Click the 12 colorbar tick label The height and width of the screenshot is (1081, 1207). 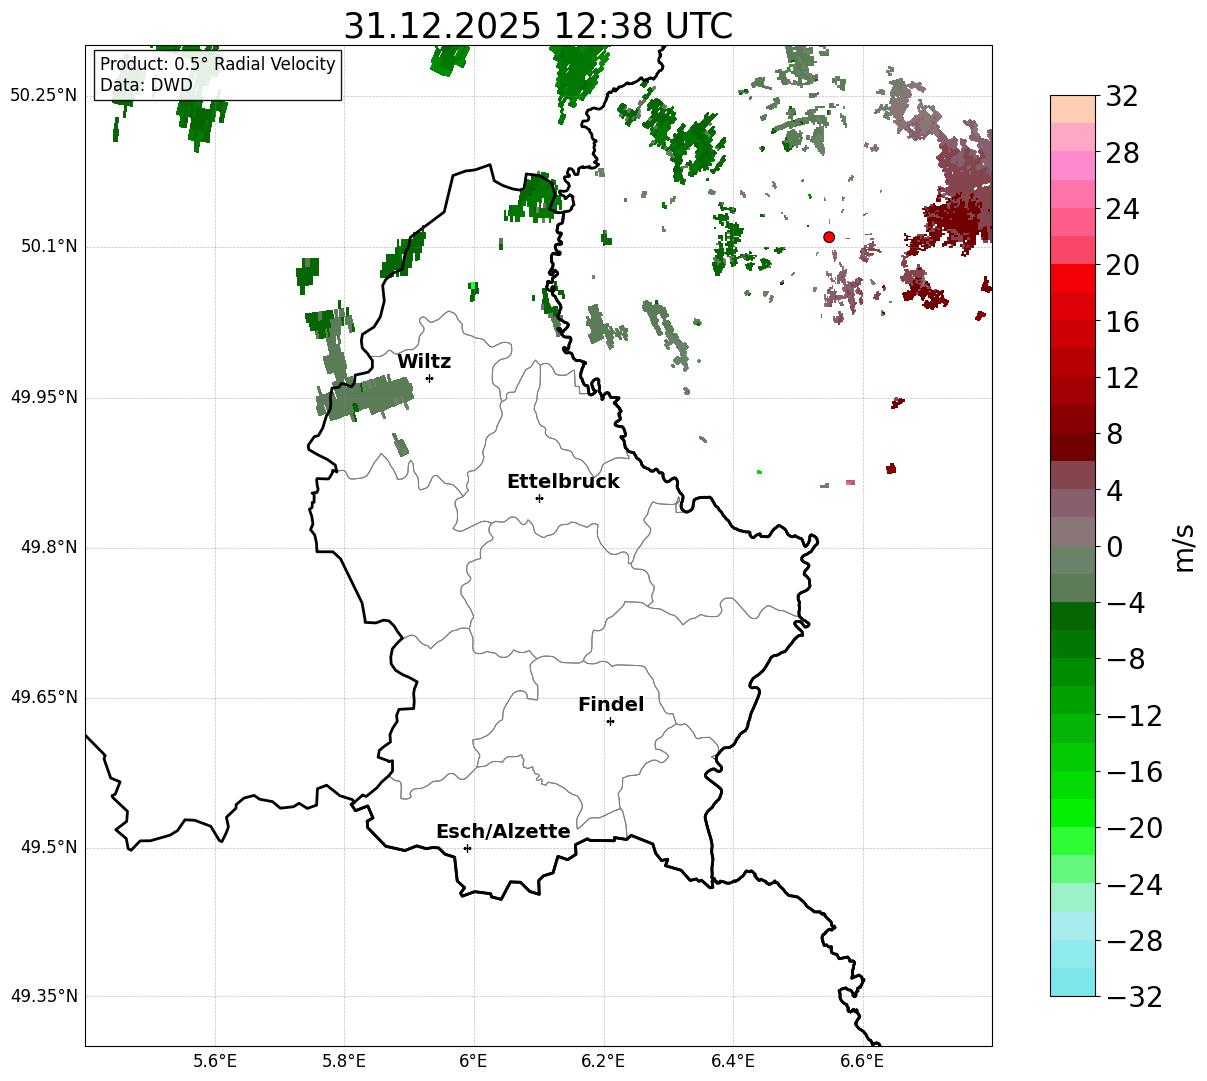(x=1122, y=378)
